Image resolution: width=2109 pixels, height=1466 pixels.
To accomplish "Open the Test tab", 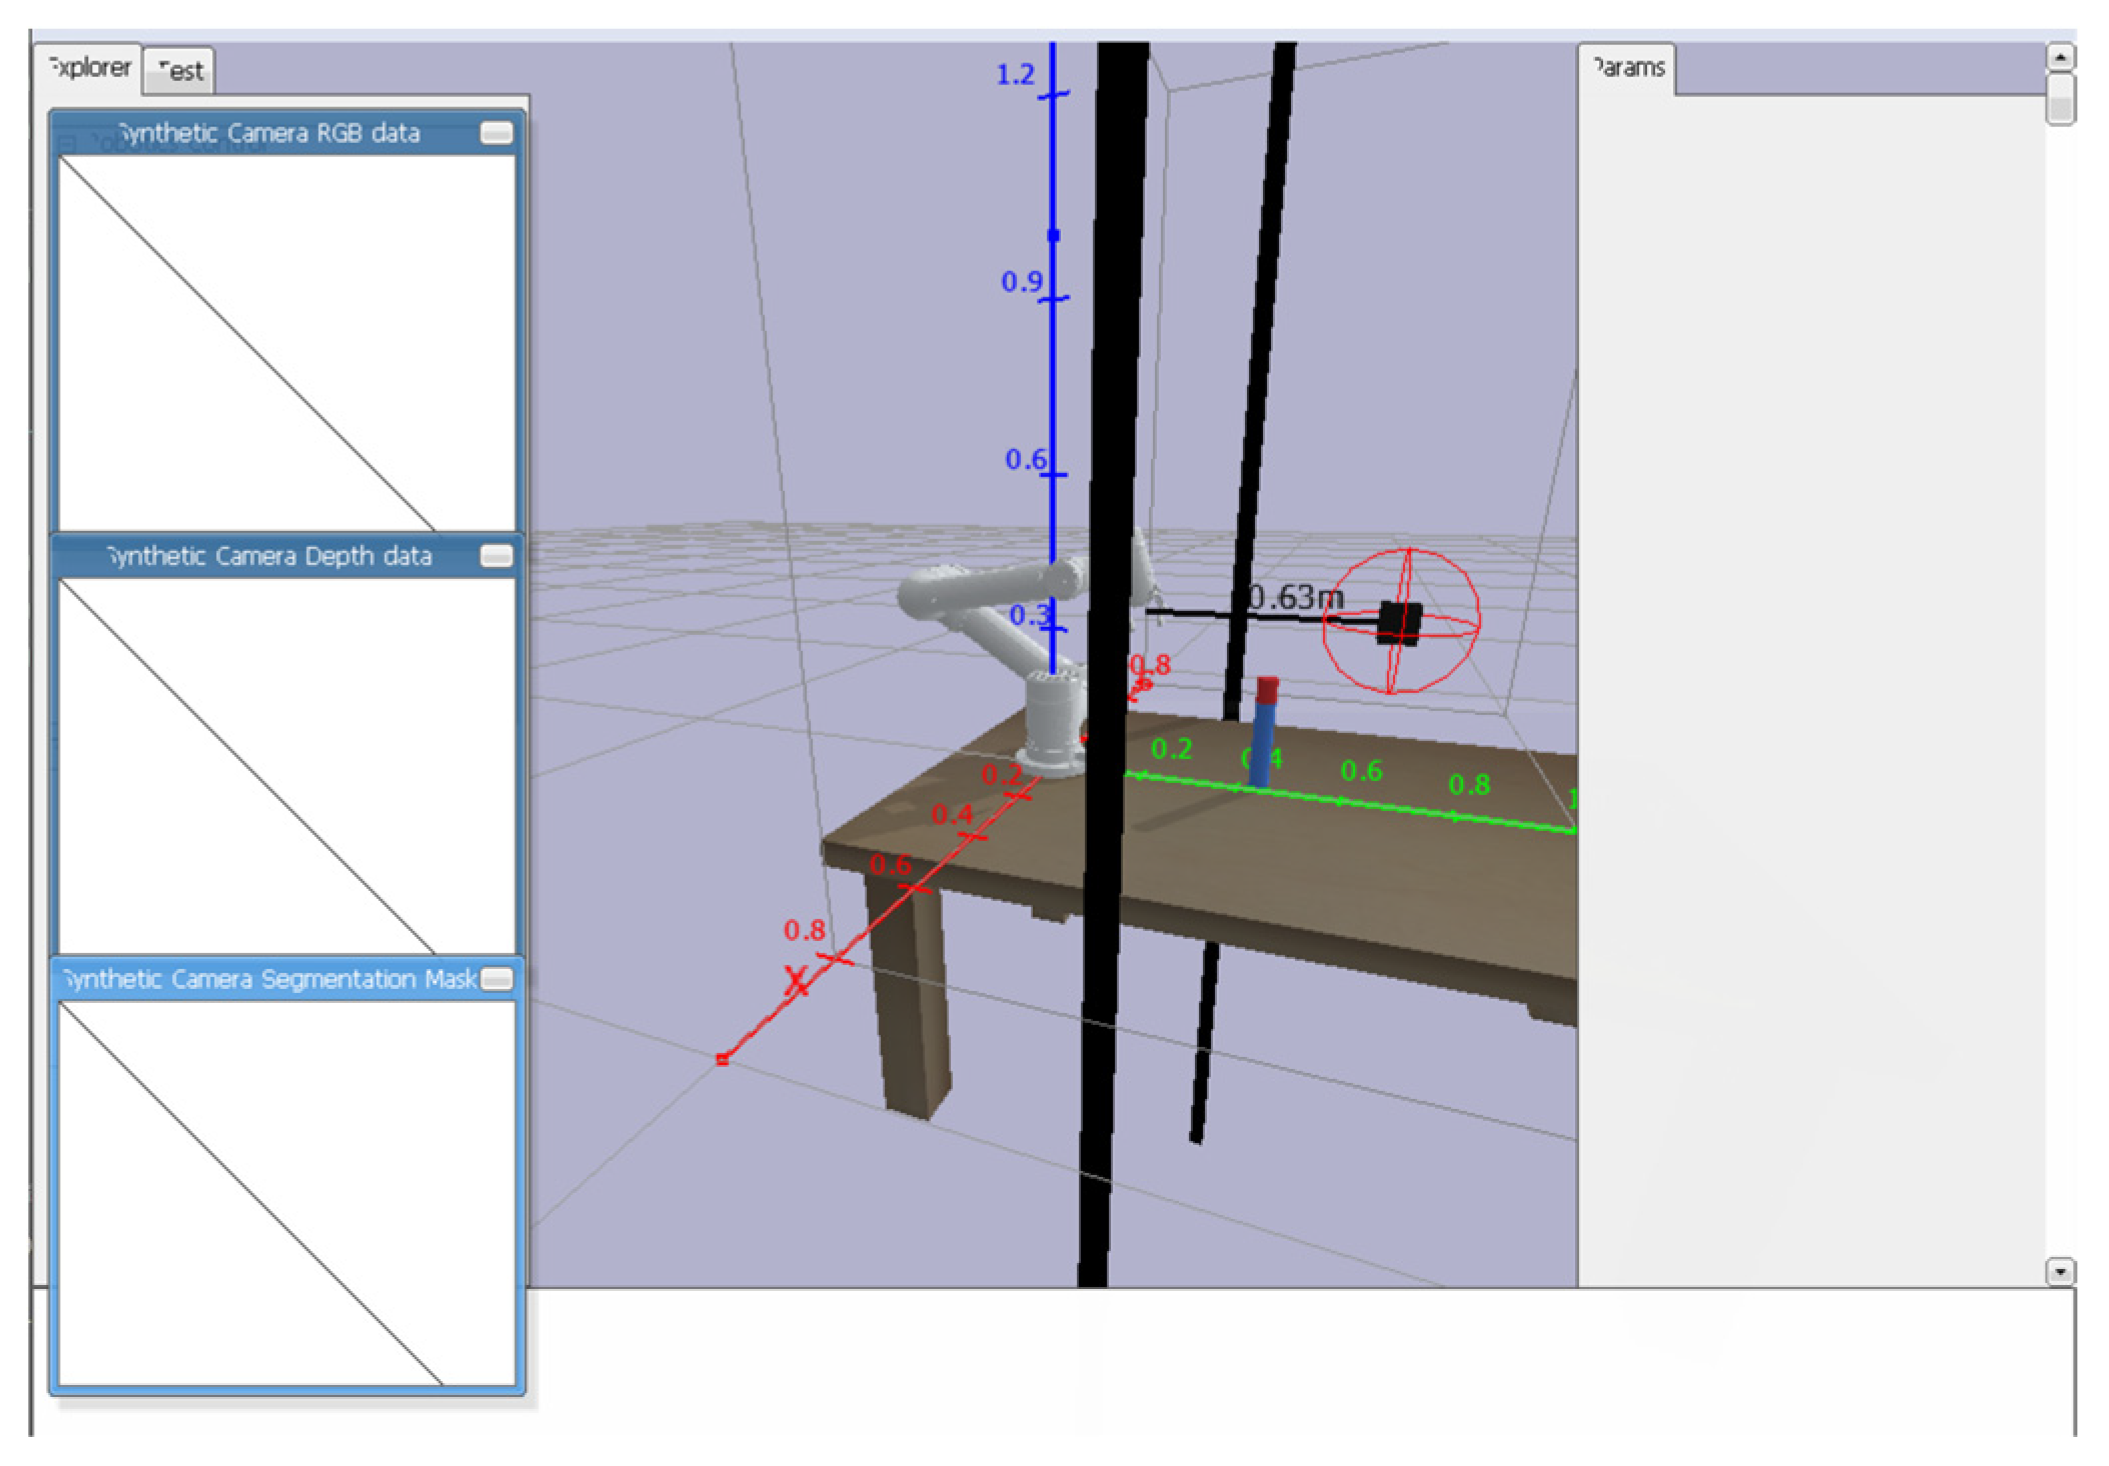I will click(180, 71).
